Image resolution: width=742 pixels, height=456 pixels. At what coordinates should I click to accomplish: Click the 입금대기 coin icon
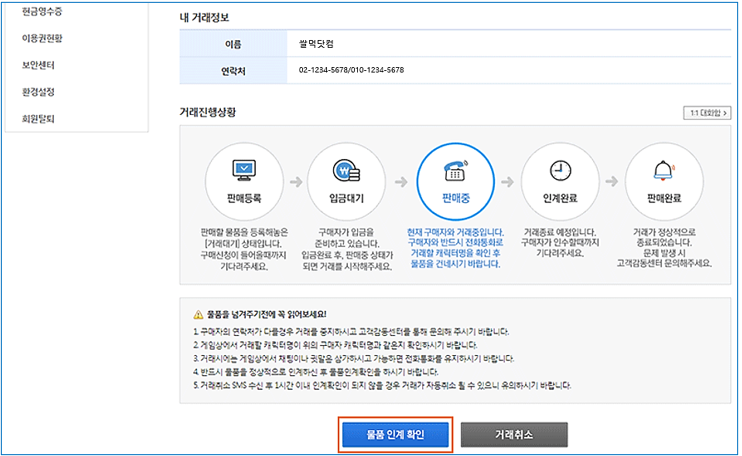[346, 170]
